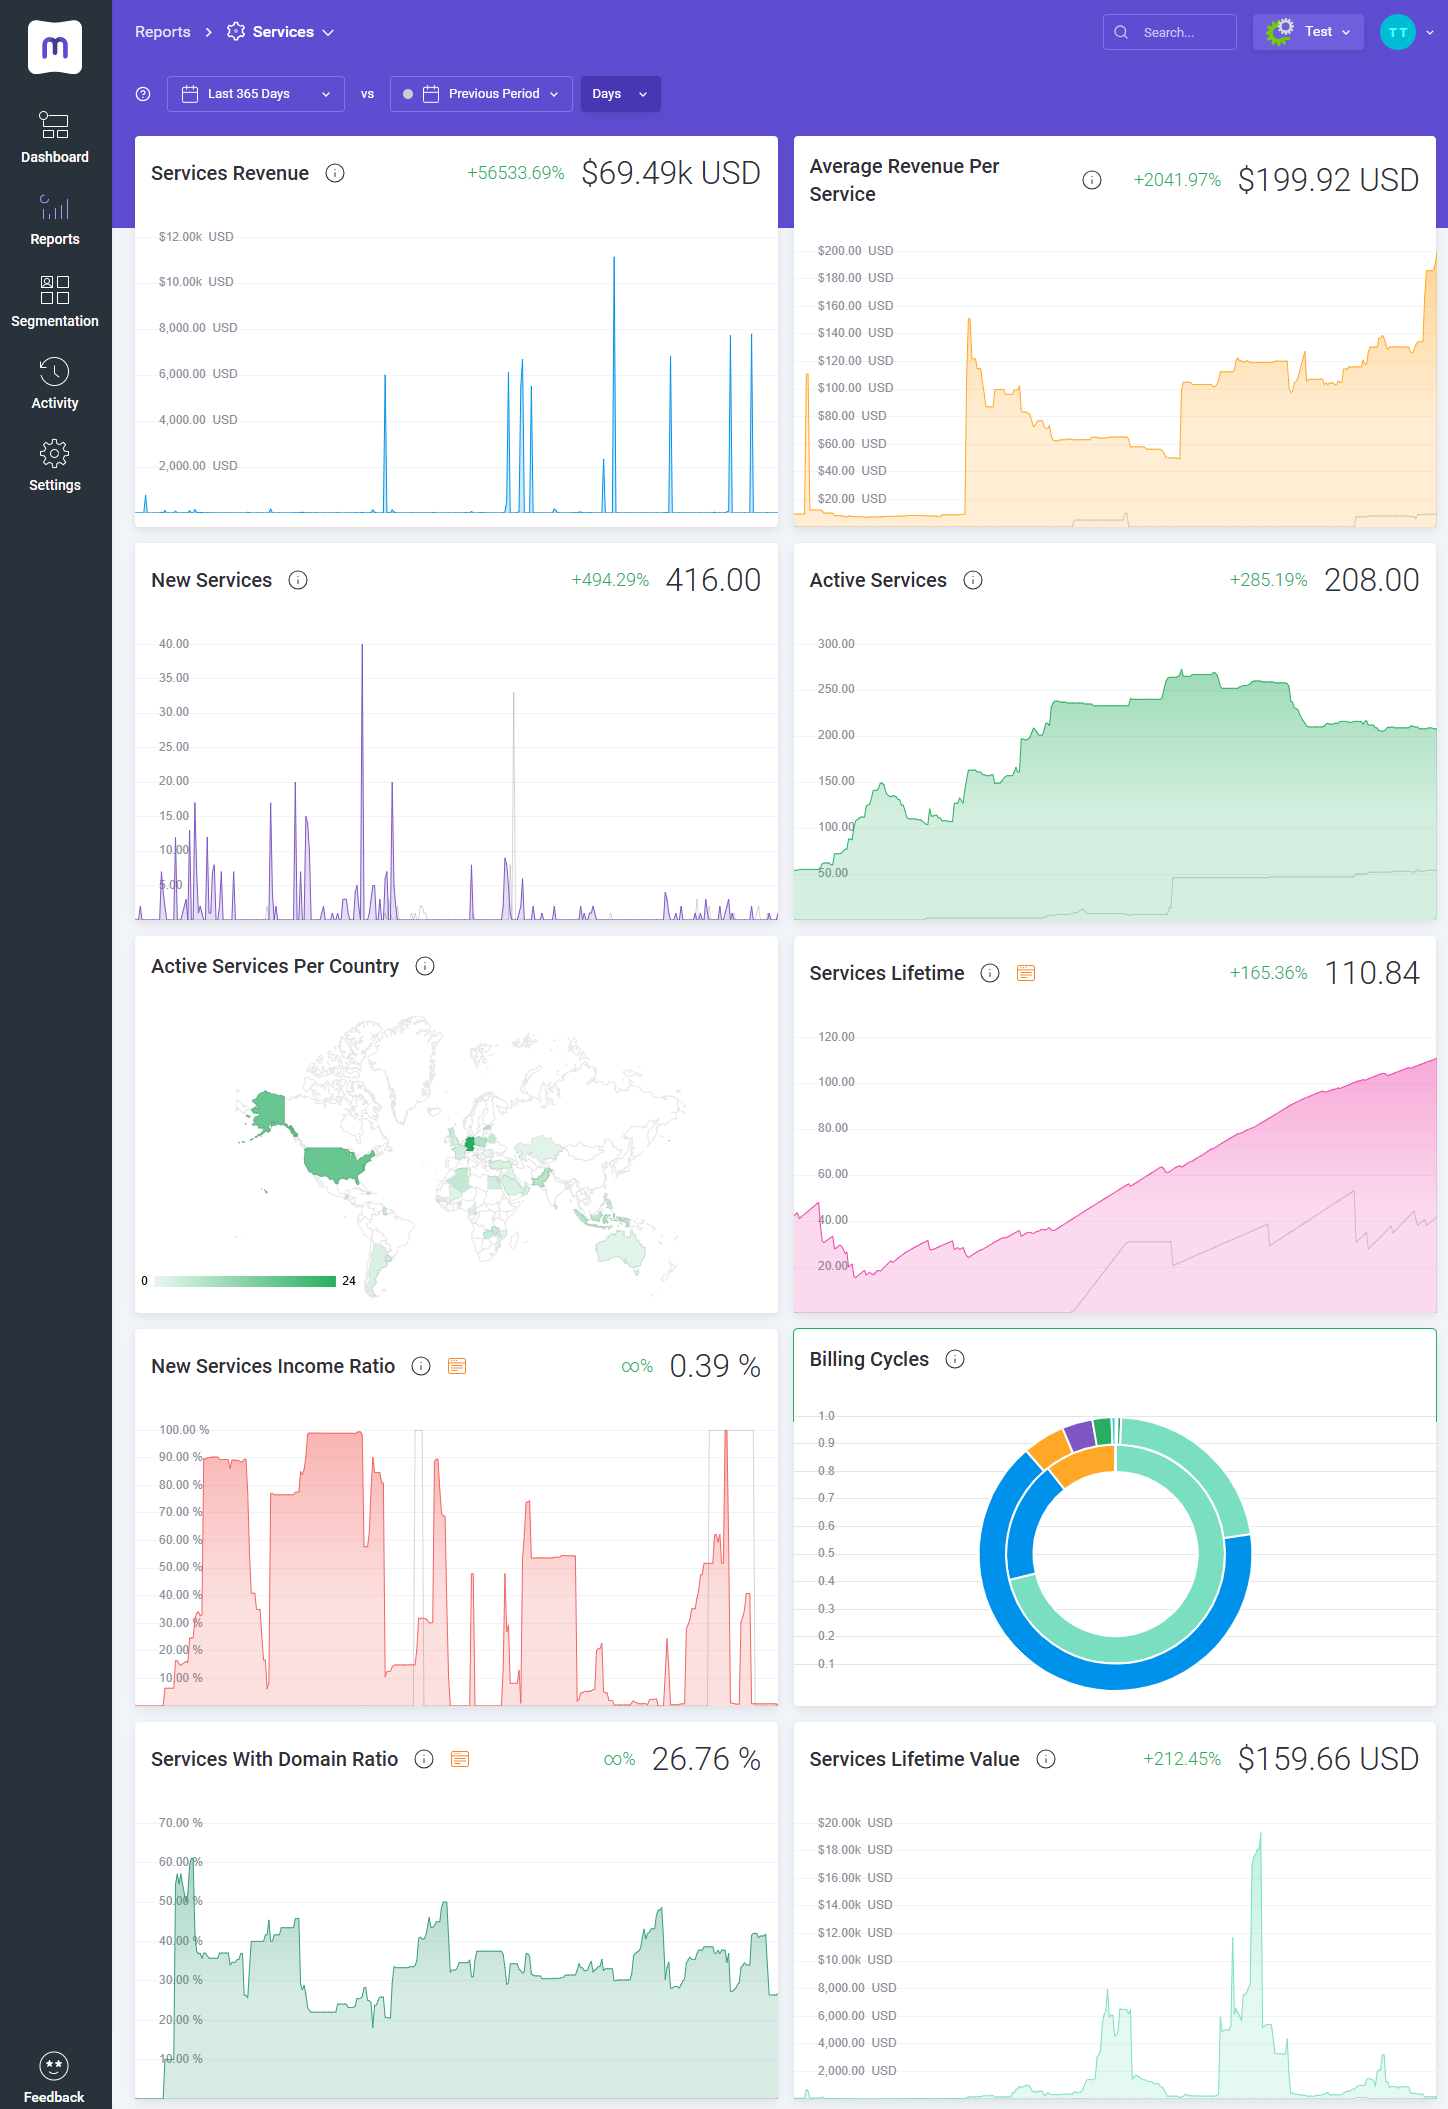Open orange note icon on Services Lifetime

[x=1026, y=973]
